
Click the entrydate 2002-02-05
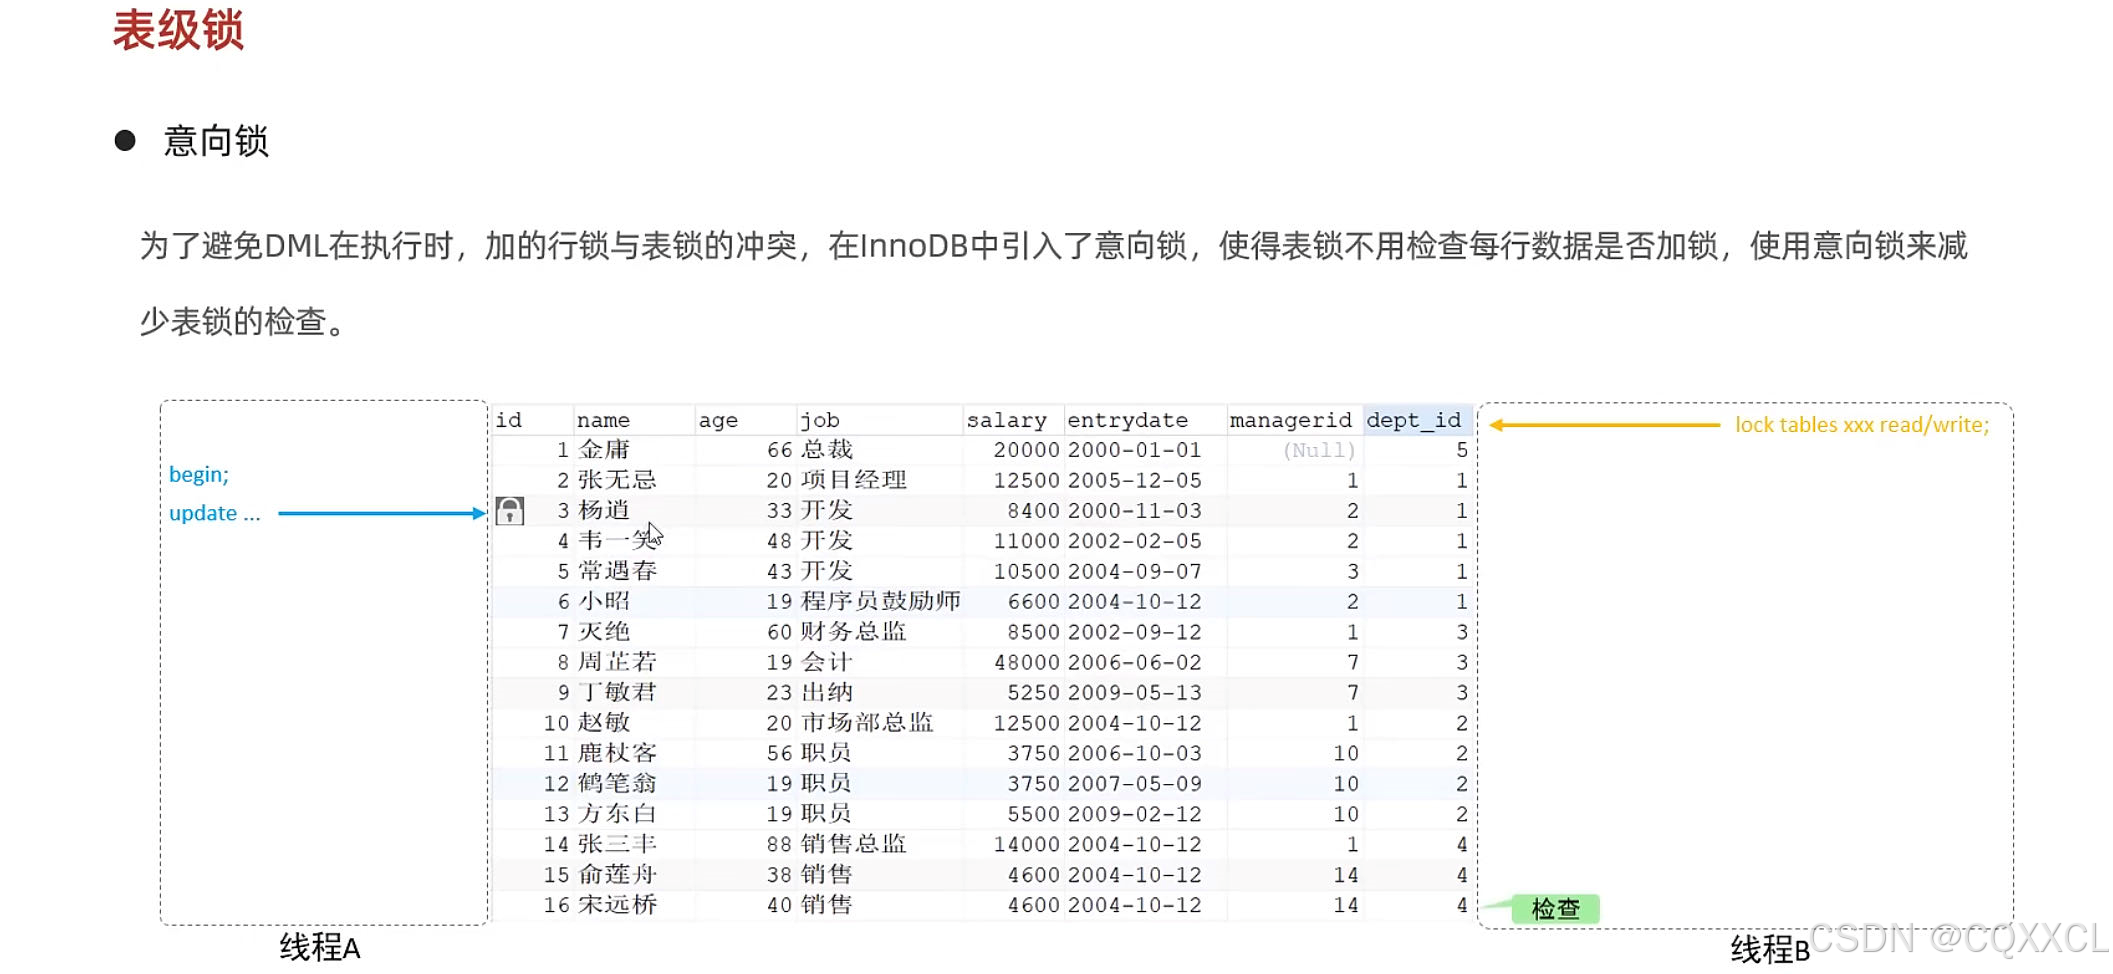click(x=1135, y=541)
